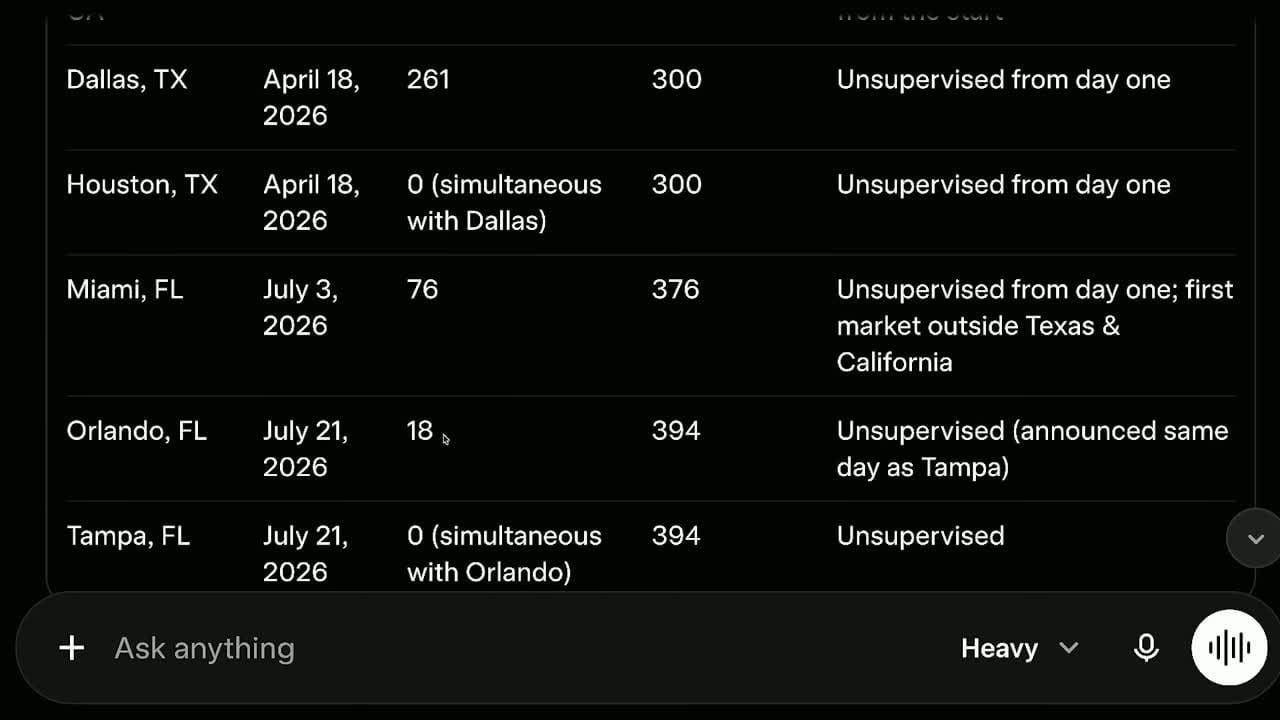Open the Heavy model dropdown
Image resolution: width=1280 pixels, height=720 pixels.
(x=1019, y=648)
